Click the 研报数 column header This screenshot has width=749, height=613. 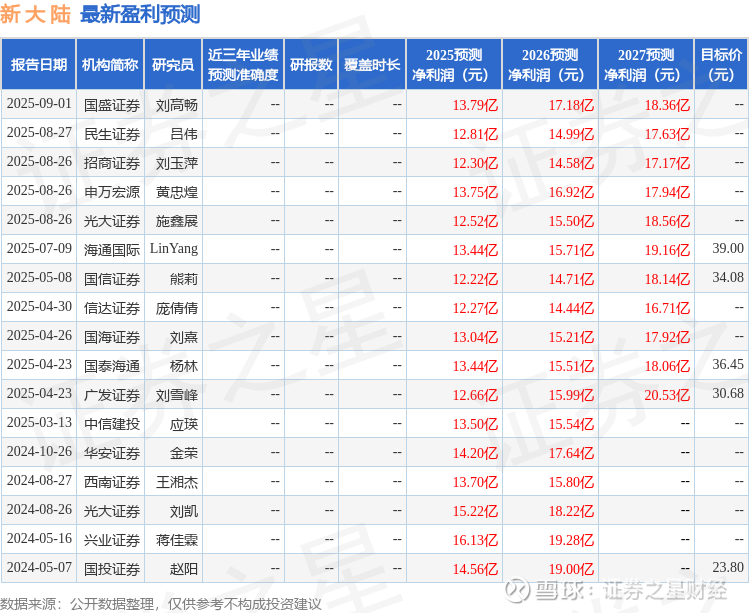pos(311,65)
